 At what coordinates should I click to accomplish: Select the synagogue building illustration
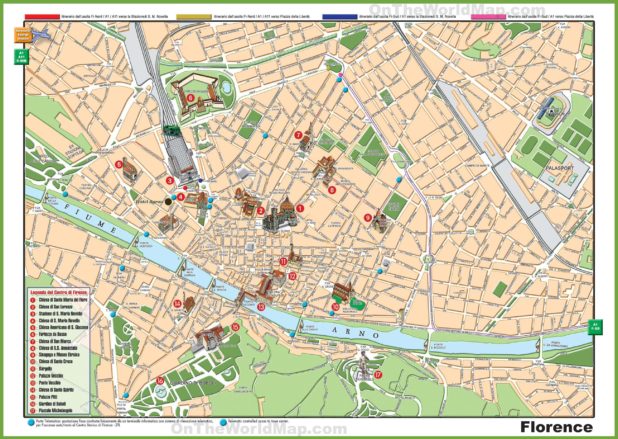pyautogui.click(x=380, y=222)
